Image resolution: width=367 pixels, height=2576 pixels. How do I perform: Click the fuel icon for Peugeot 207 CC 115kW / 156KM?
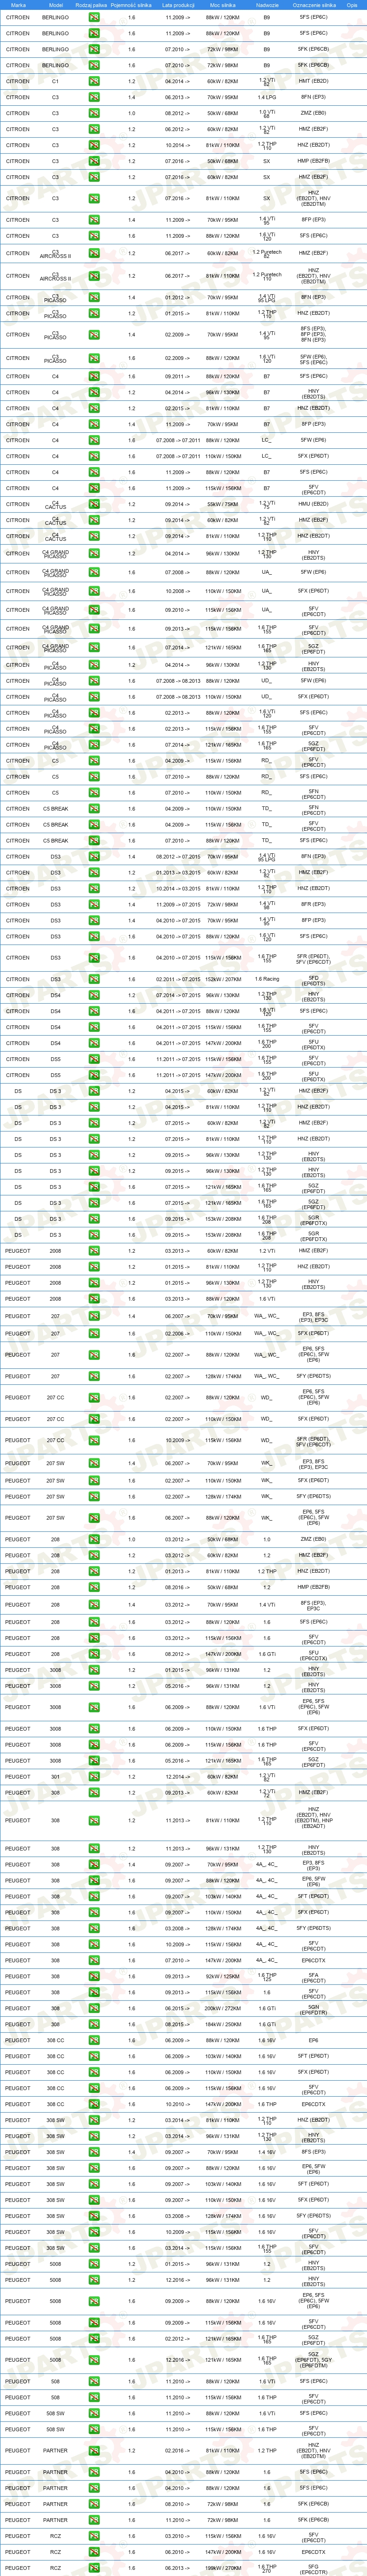pos(94,1441)
